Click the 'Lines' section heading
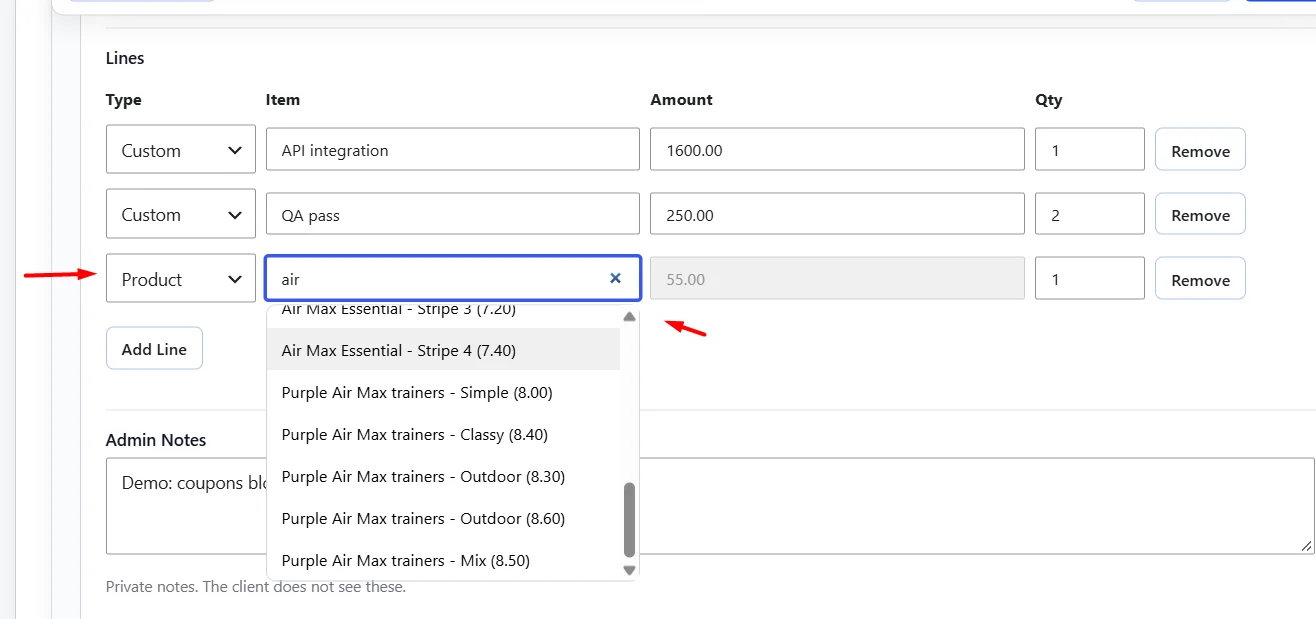This screenshot has width=1316, height=619. tap(125, 58)
